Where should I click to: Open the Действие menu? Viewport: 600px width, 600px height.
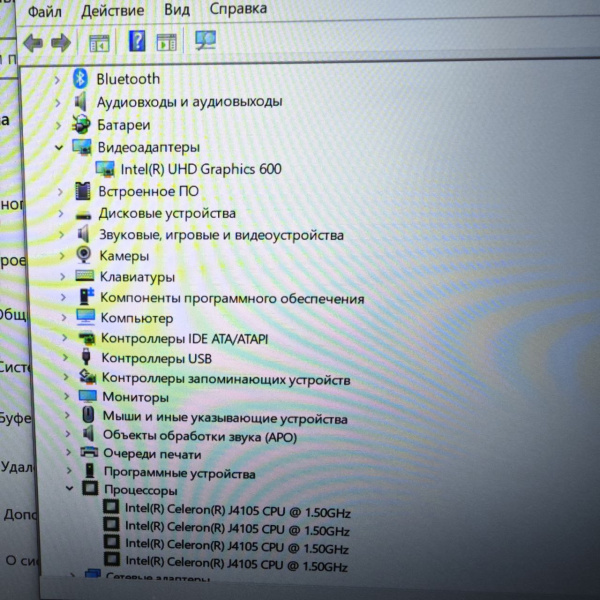(x=112, y=10)
